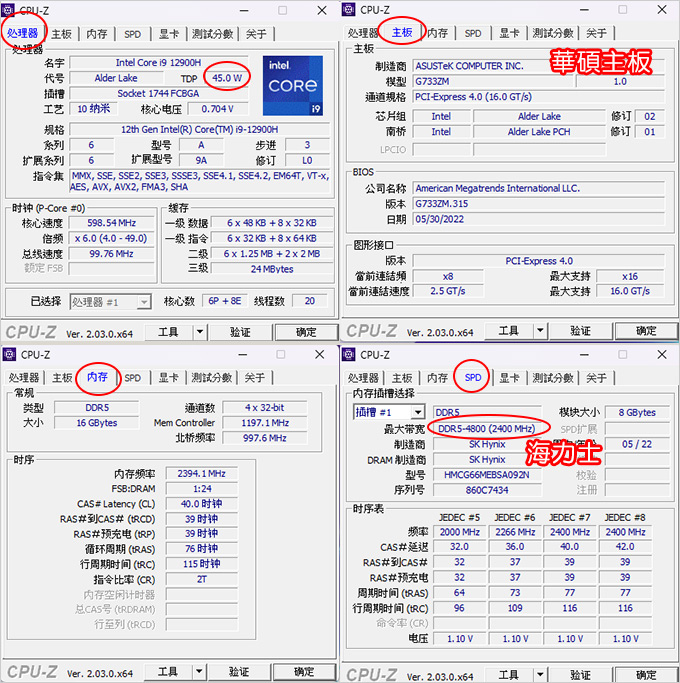The image size is (680, 683).
Task: Click the memory size 16 GBytes value
Action: point(97,423)
